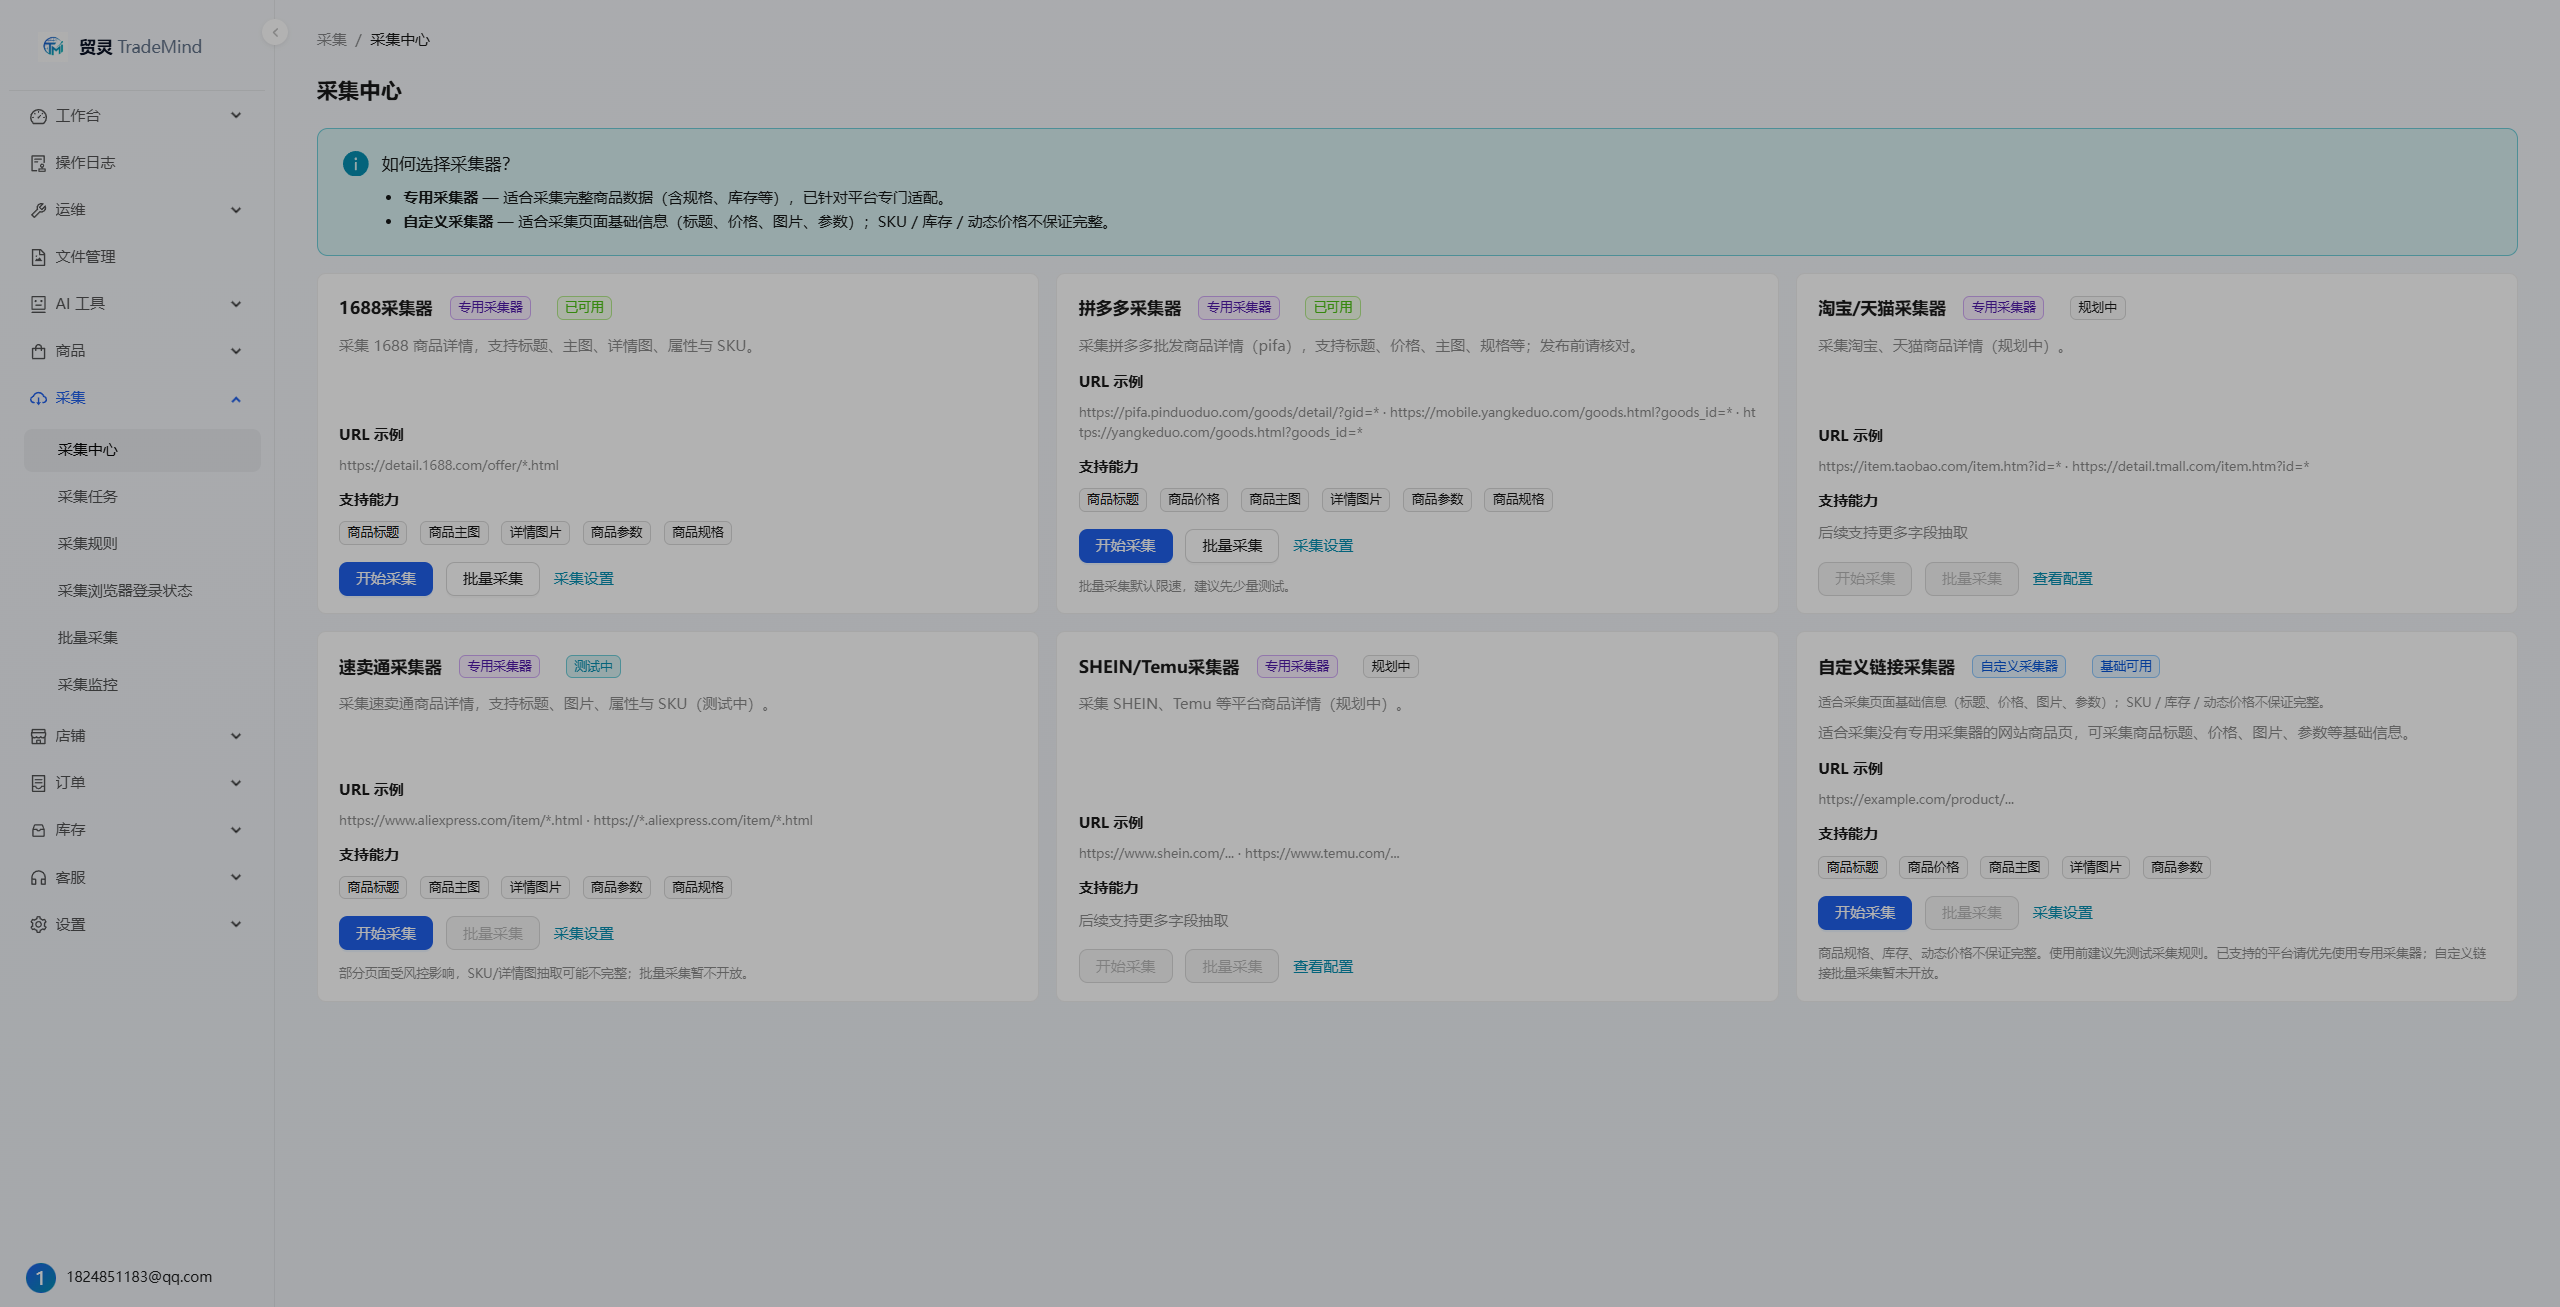The width and height of the screenshot is (2560, 1307).
Task: Click the AI 工具 robot icon
Action: [38, 304]
